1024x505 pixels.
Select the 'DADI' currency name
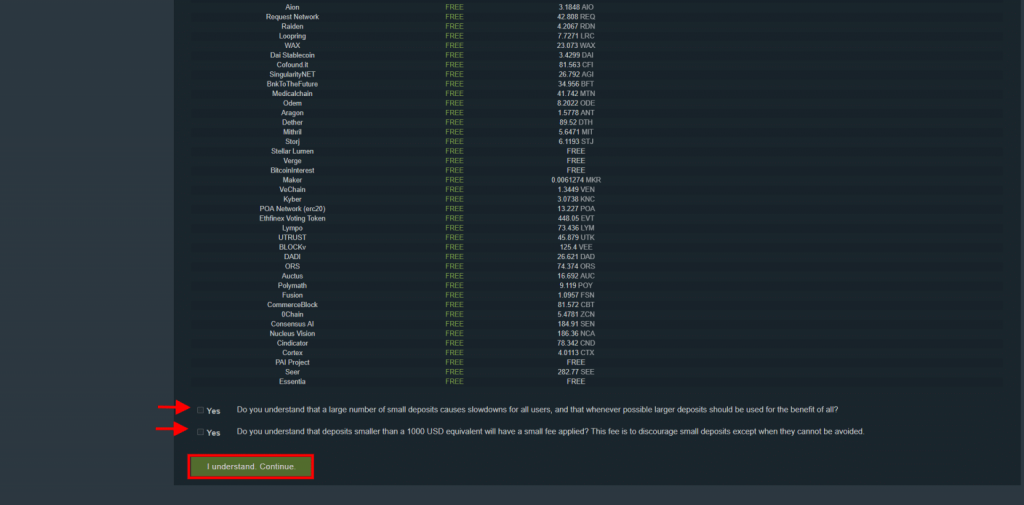(292, 257)
